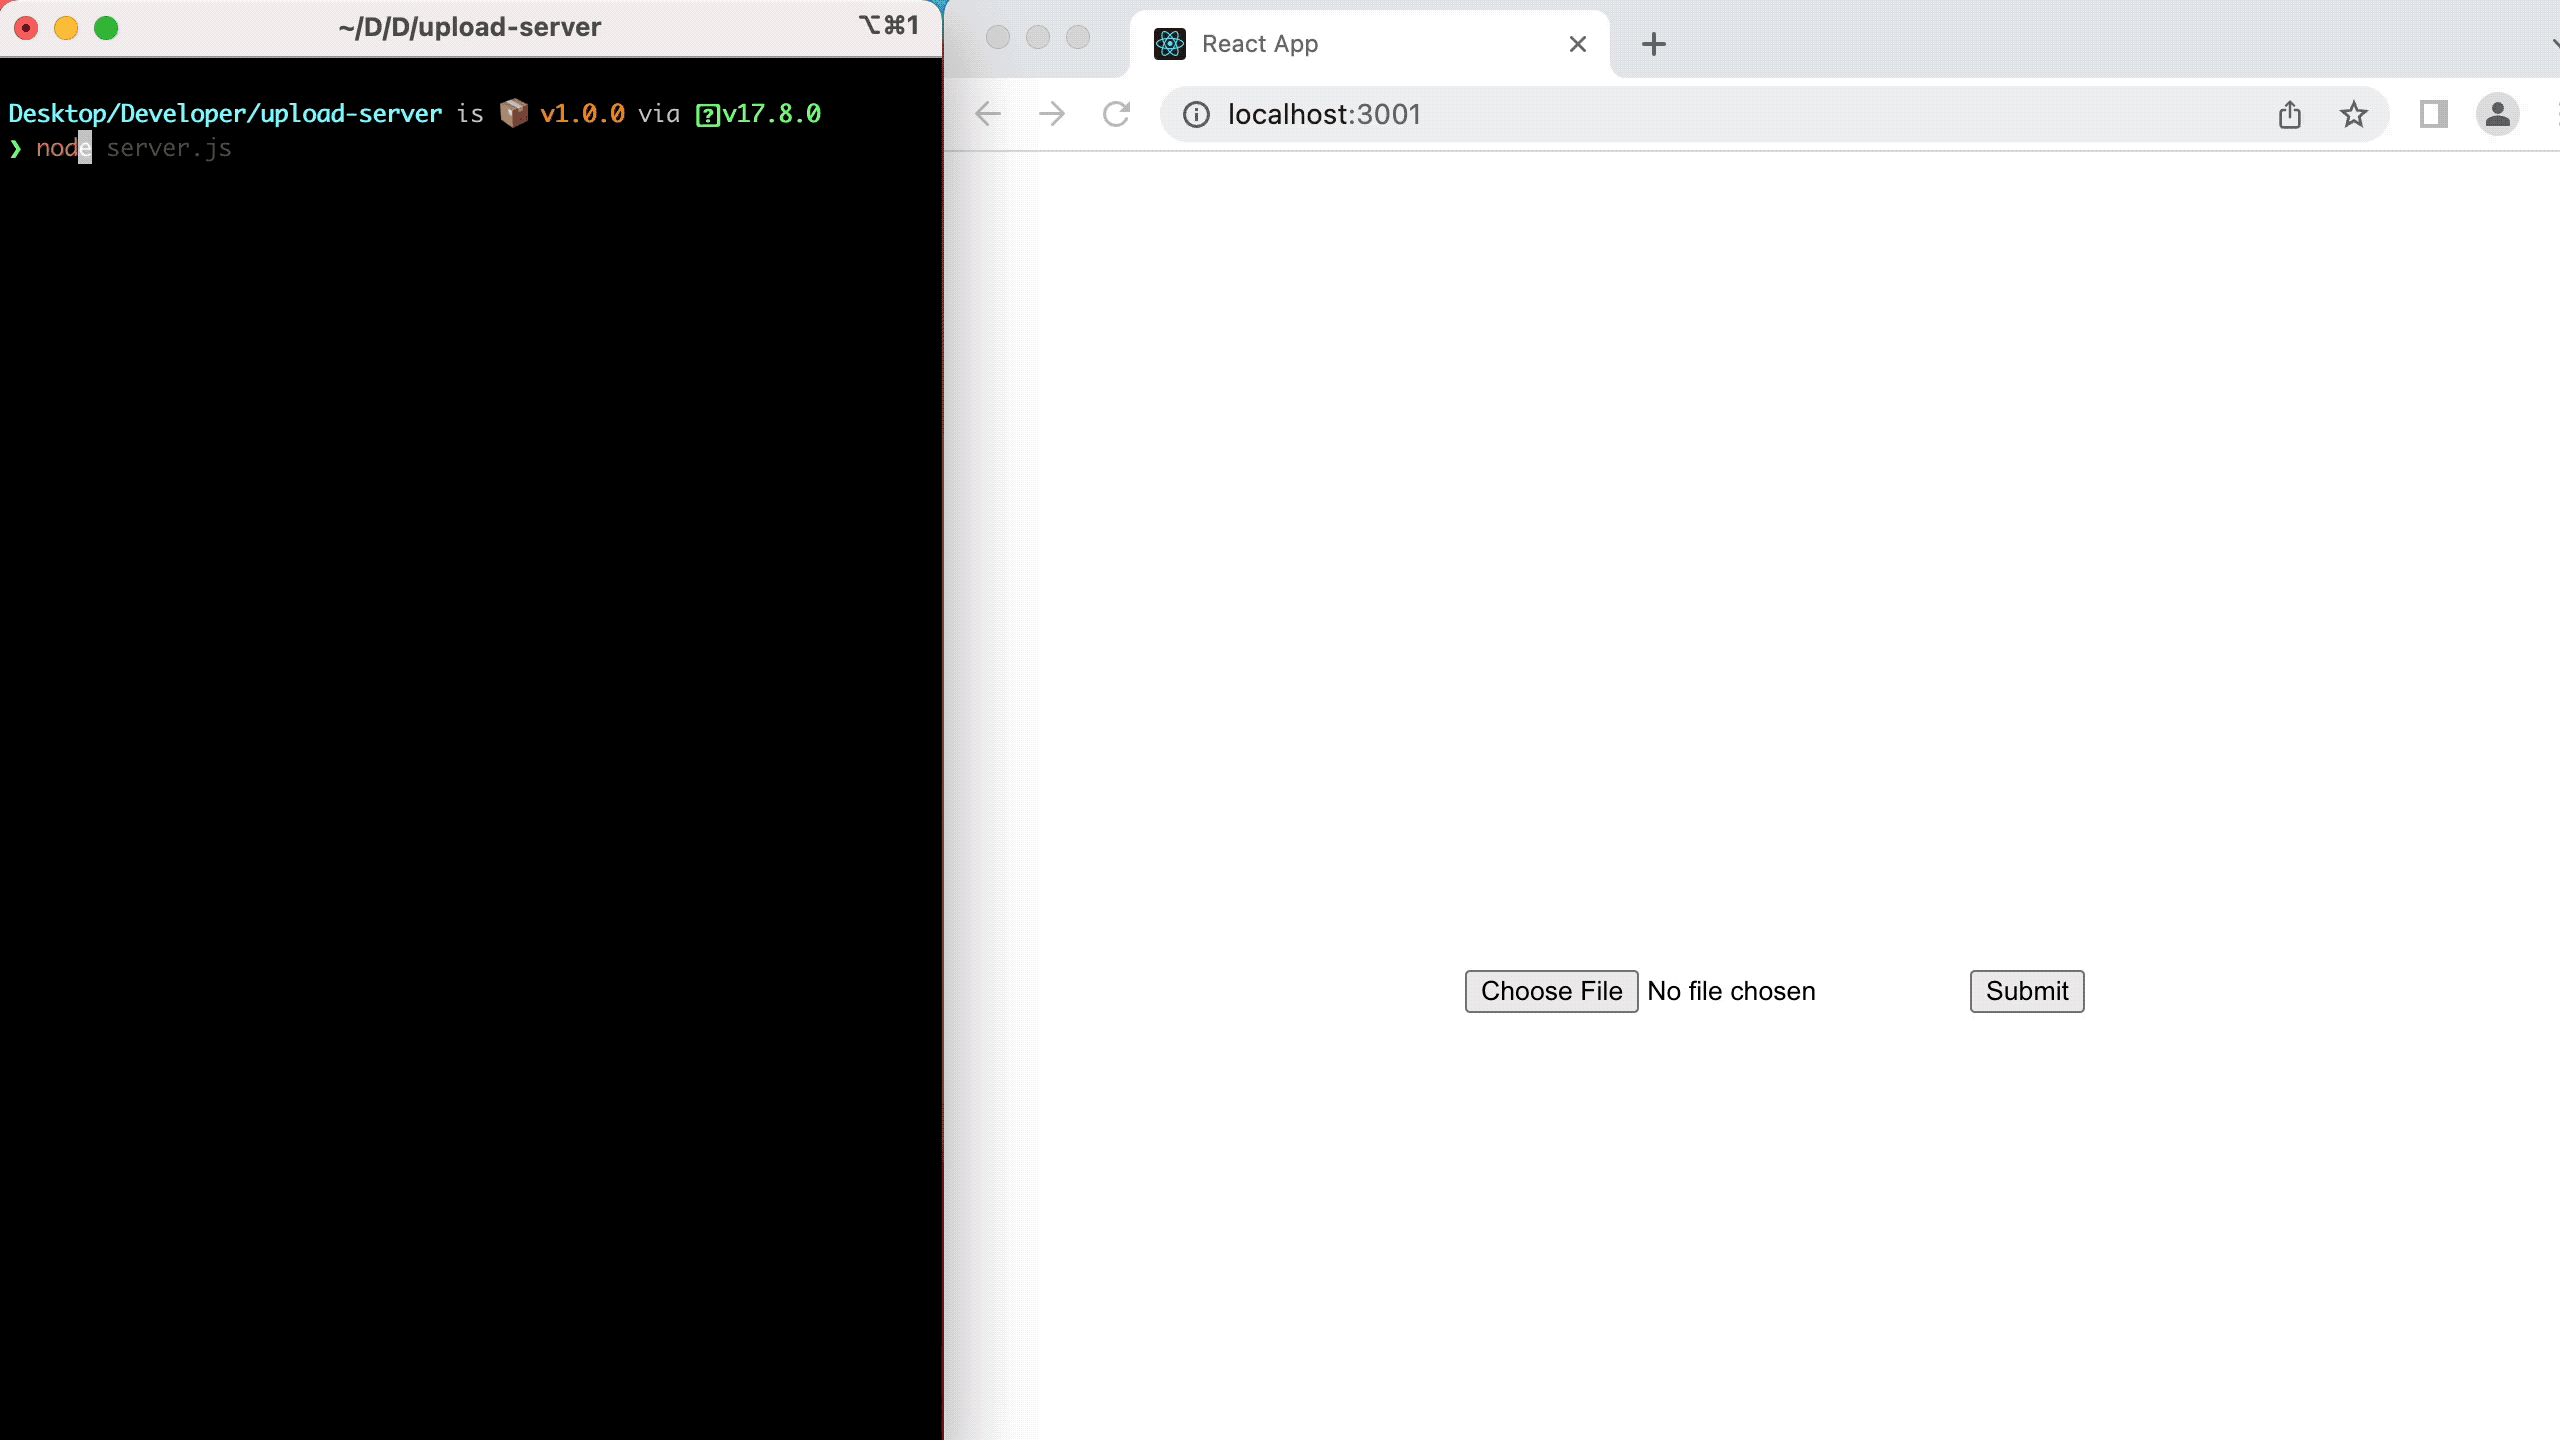Click the browser profile account icon
Viewport: 2560px width, 1440px height.
(2498, 114)
